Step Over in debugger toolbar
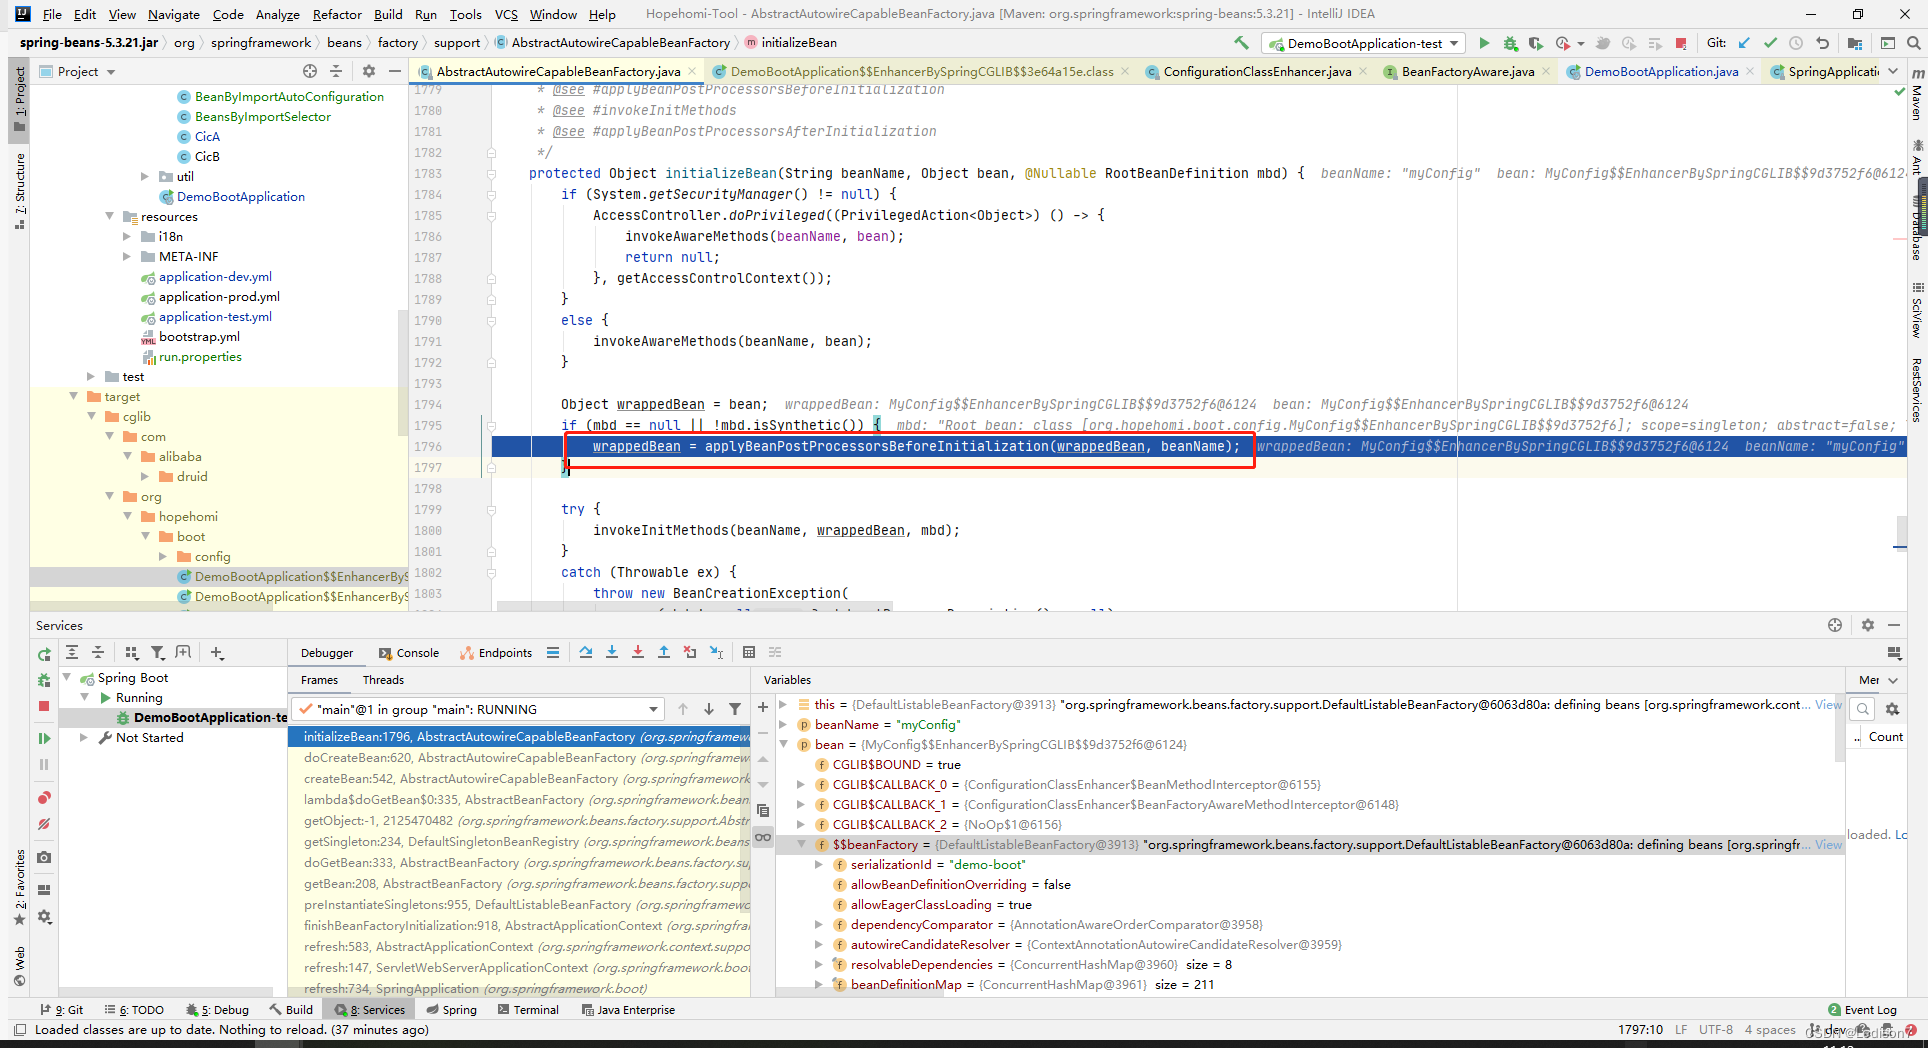1928x1048 pixels. (x=586, y=652)
